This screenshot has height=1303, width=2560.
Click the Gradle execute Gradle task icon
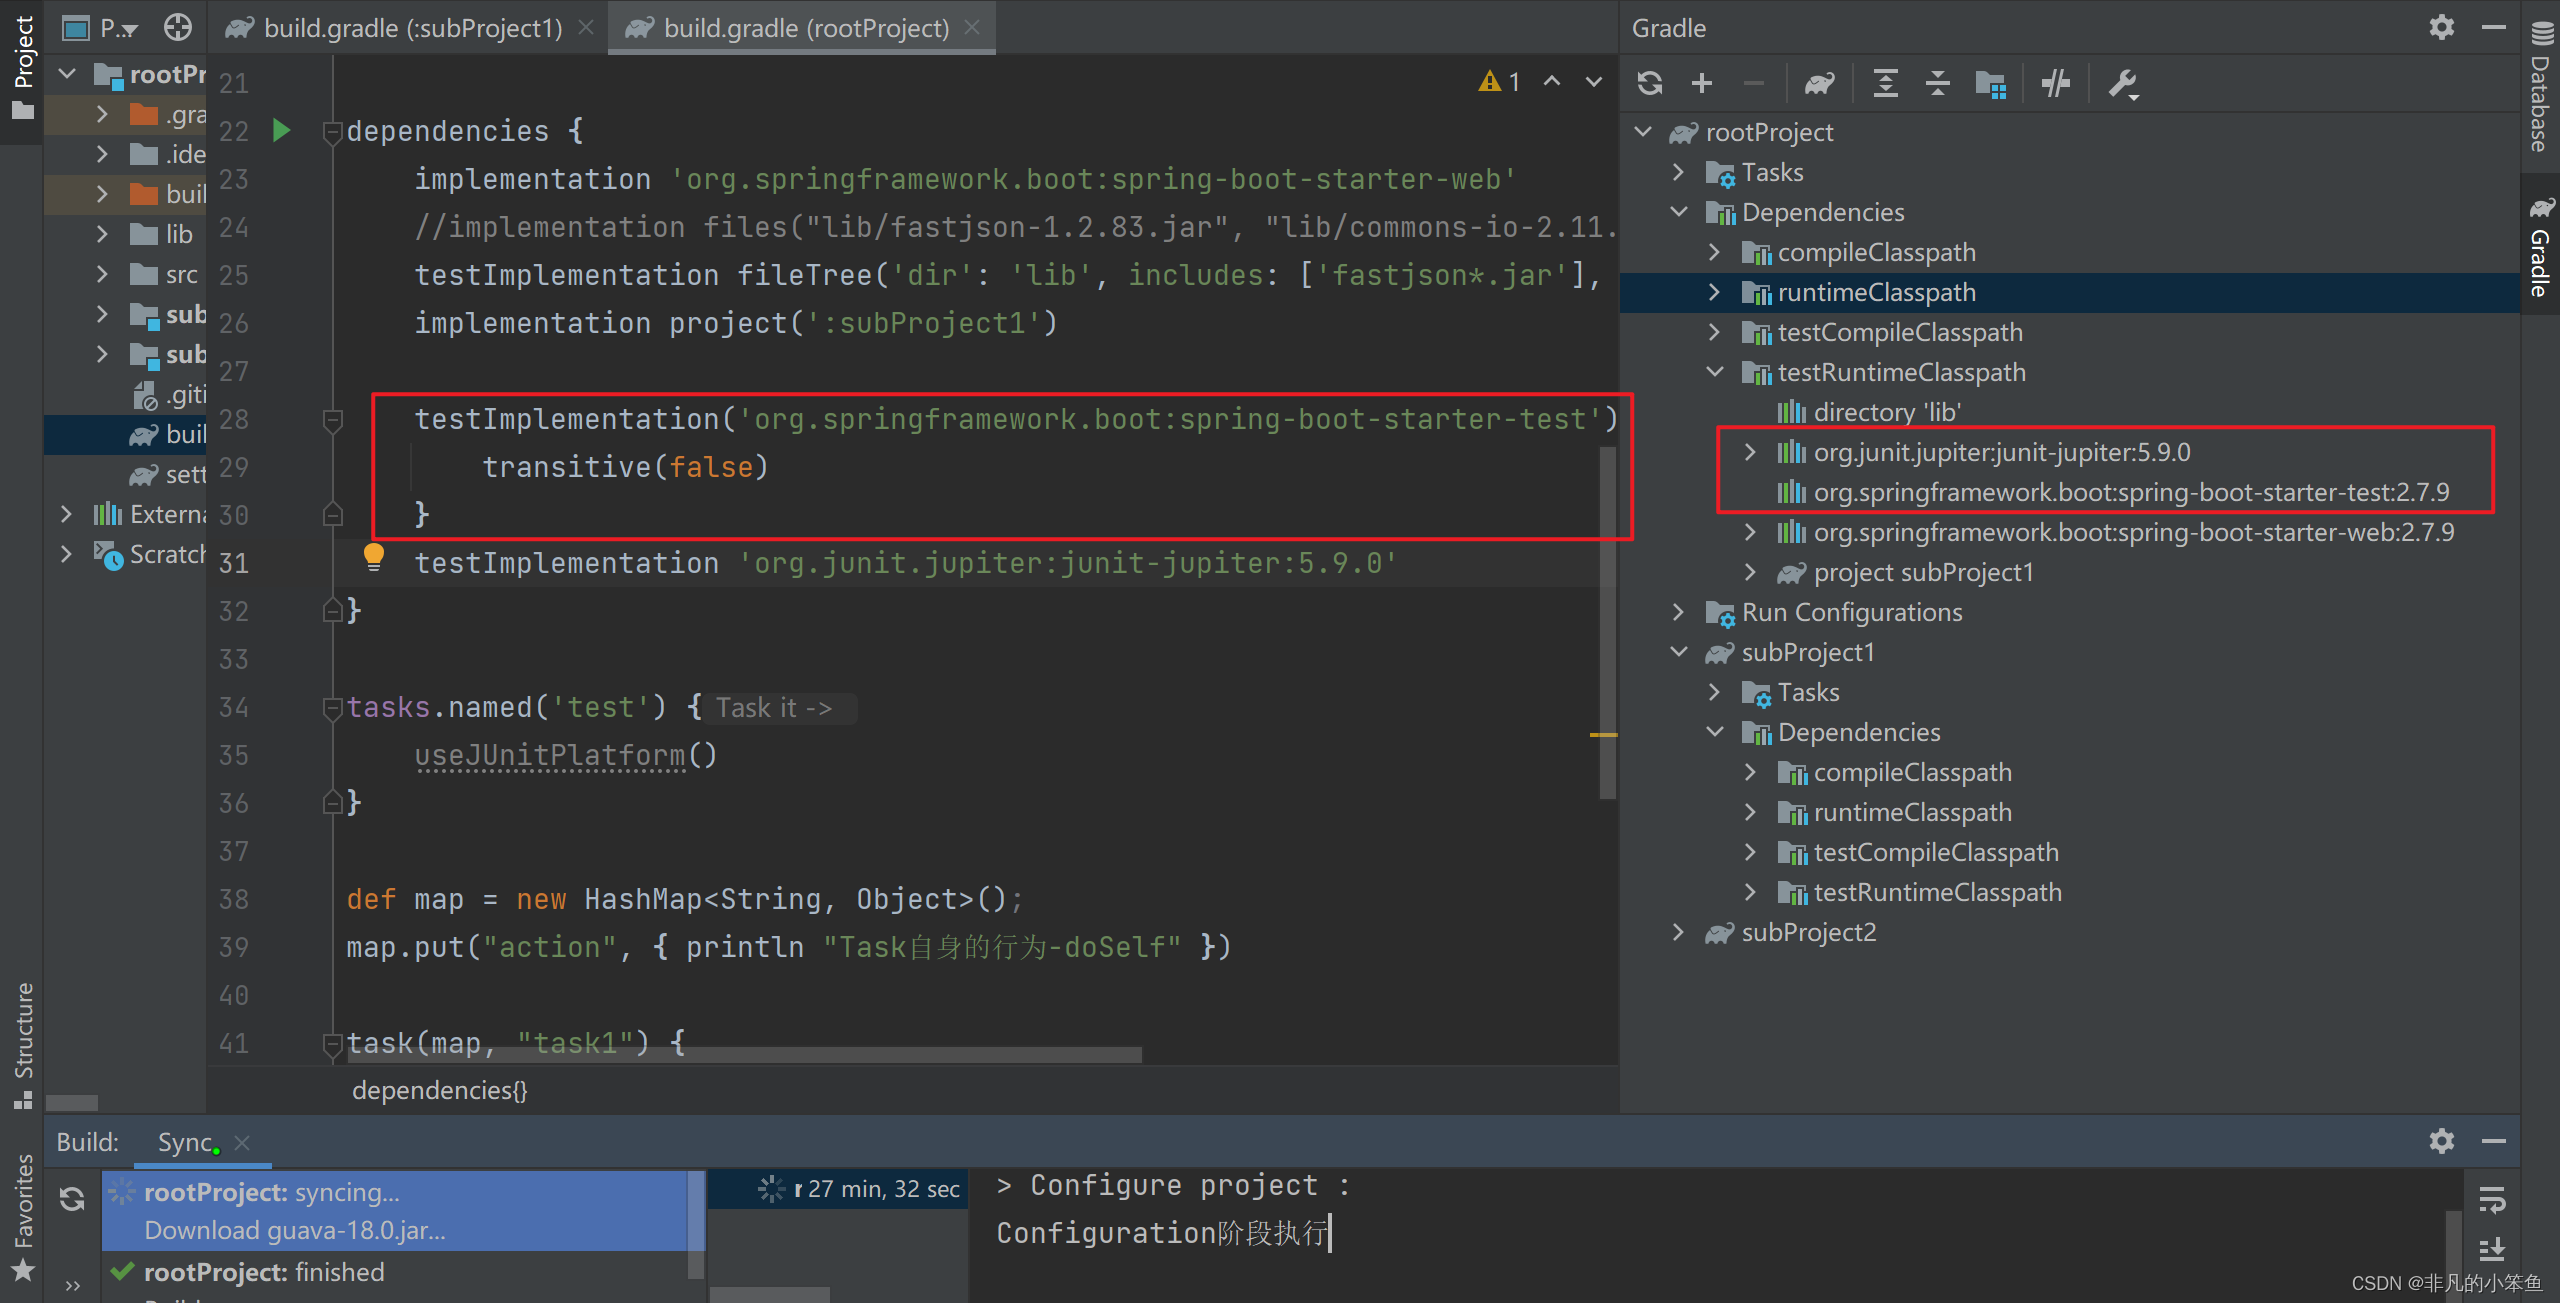(x=1822, y=83)
